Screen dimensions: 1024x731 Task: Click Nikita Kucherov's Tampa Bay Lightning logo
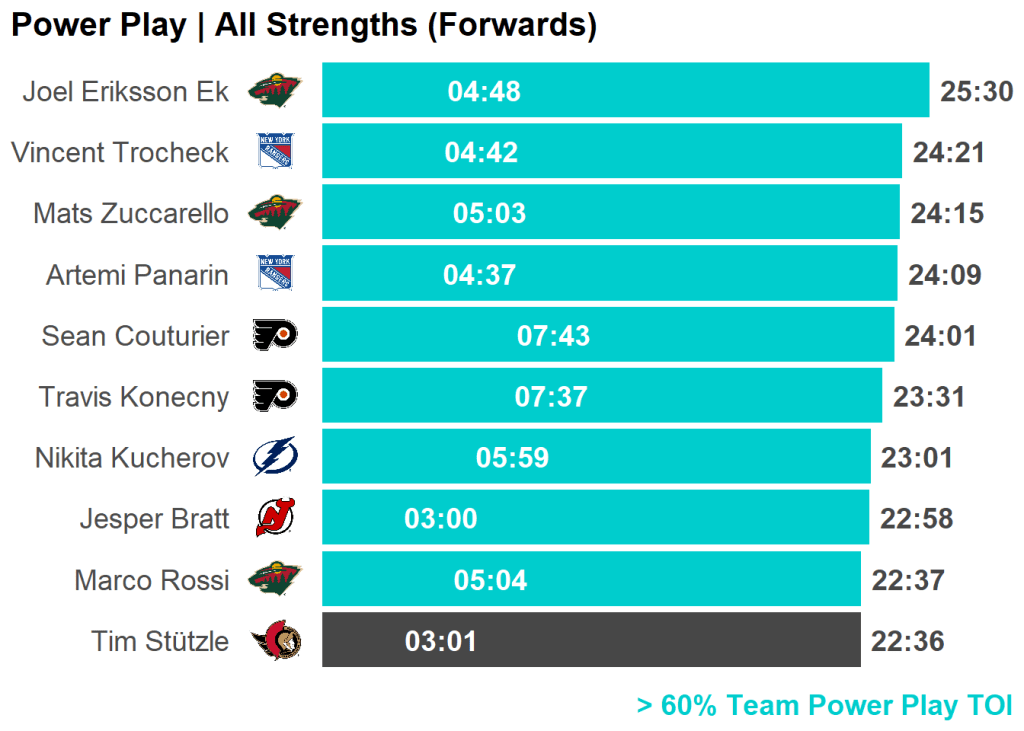tap(274, 458)
